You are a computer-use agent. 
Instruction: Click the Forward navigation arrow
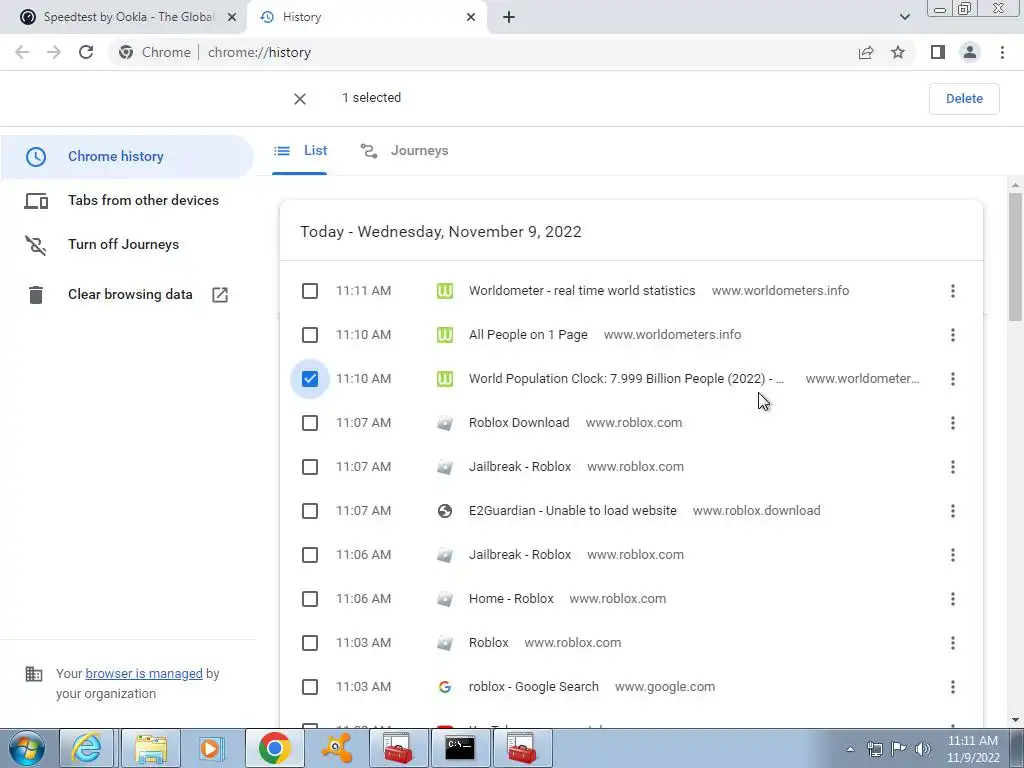(54, 52)
